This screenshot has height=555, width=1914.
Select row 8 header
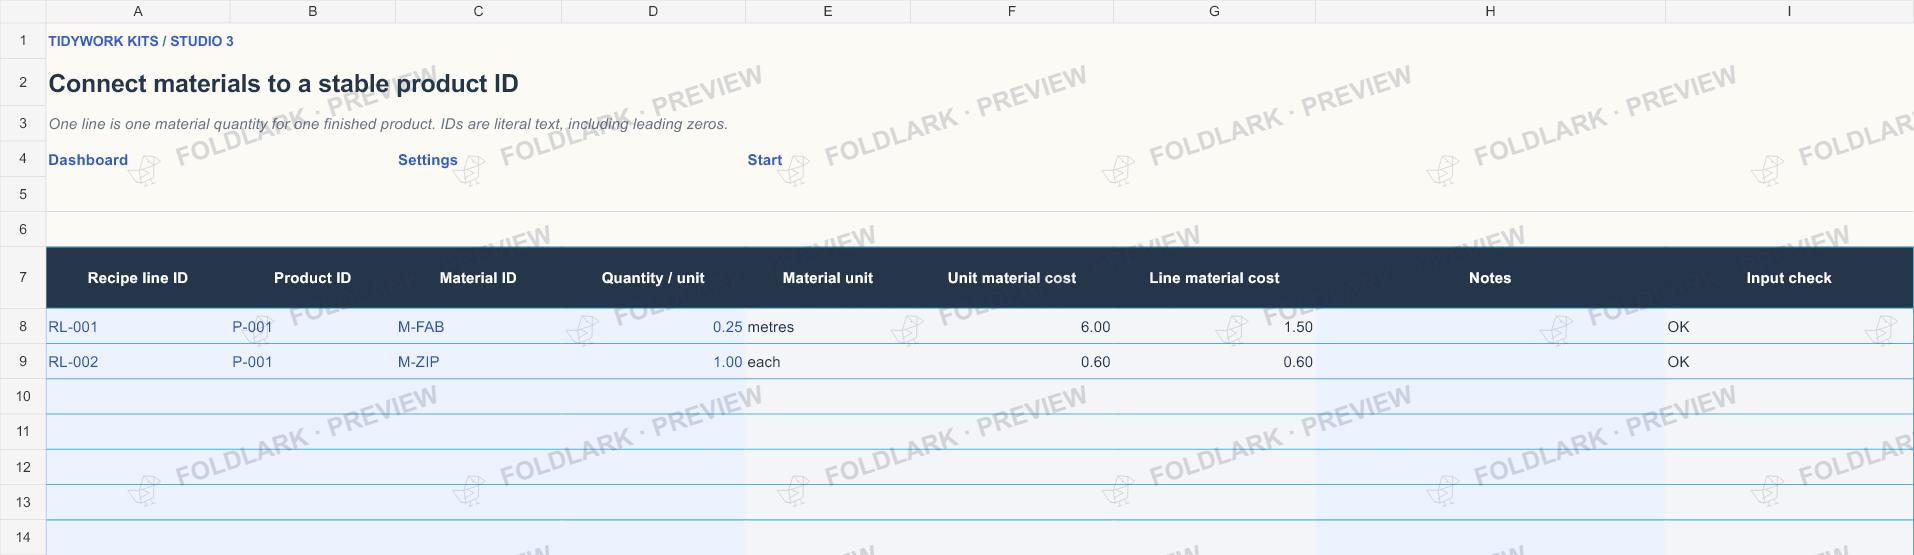click(x=23, y=326)
